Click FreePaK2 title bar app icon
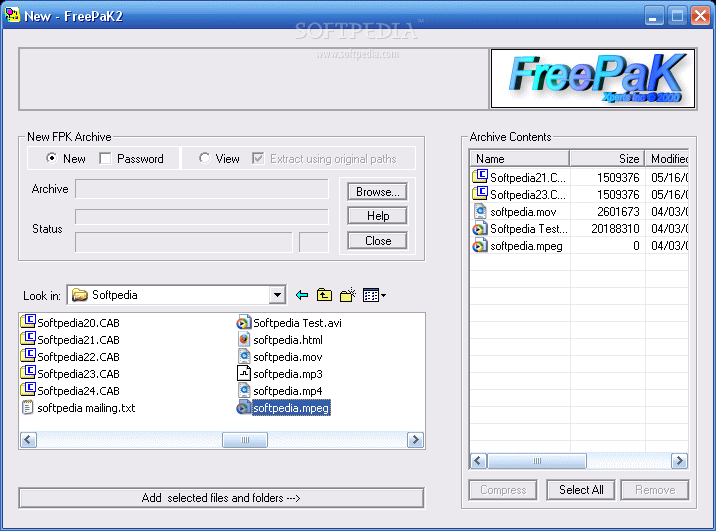The image size is (716, 531). 12,15
